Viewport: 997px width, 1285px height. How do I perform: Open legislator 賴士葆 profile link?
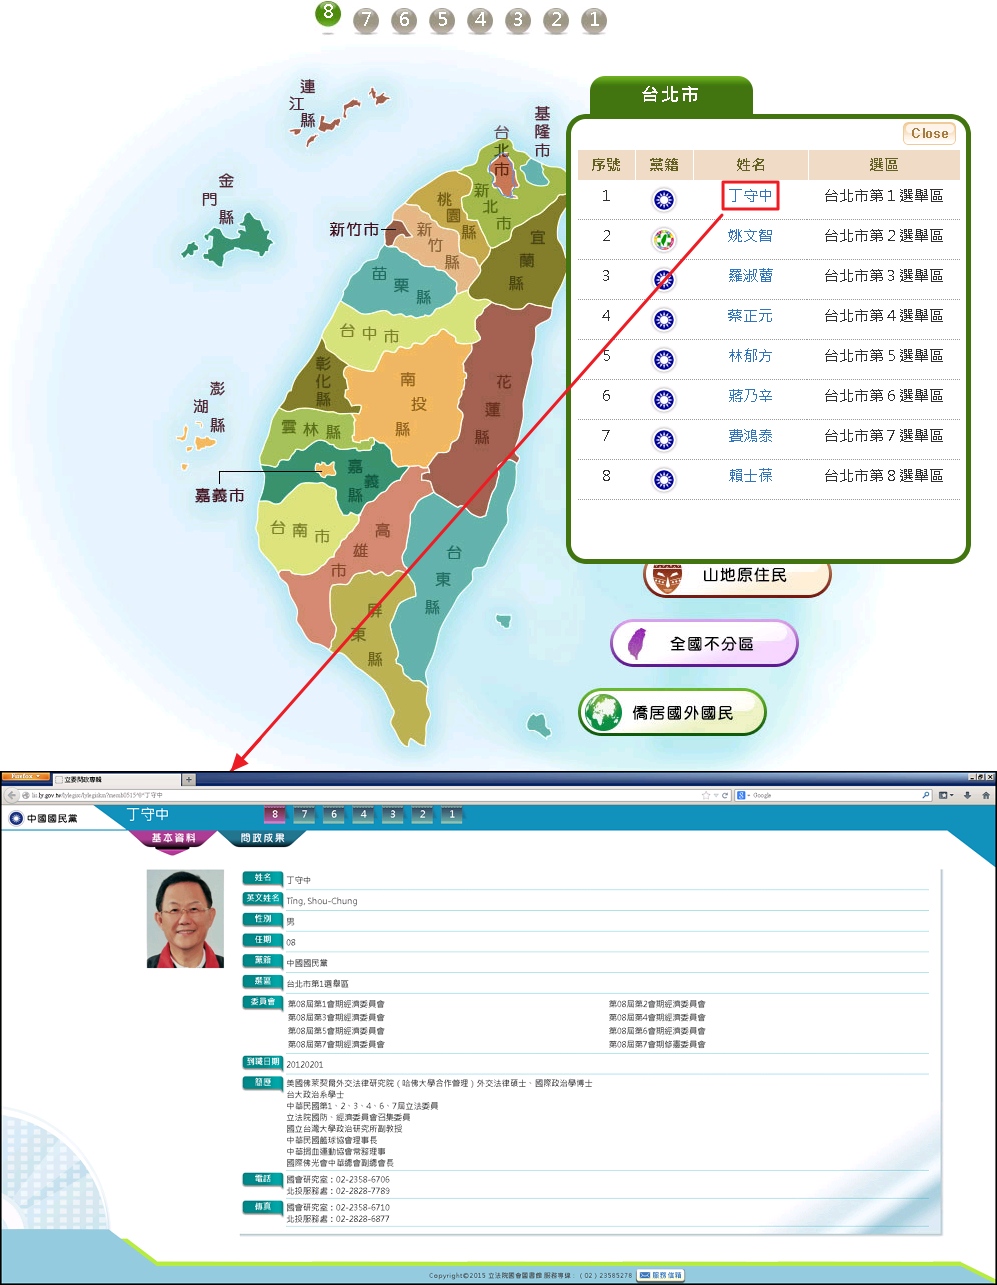pyautogui.click(x=750, y=476)
